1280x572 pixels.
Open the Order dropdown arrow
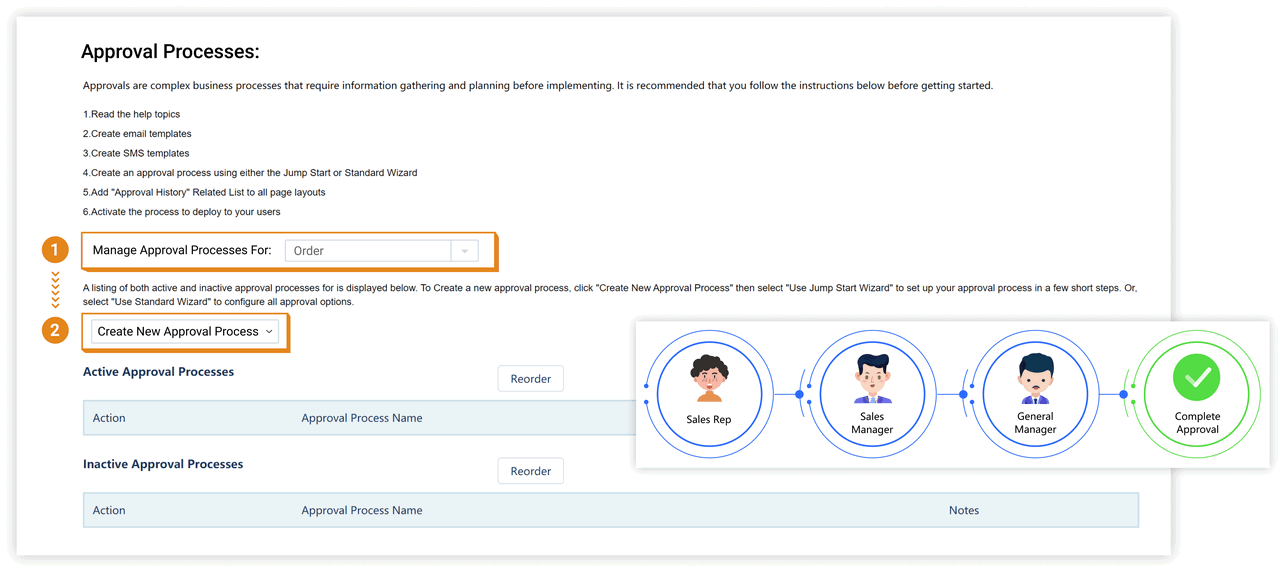coord(464,251)
